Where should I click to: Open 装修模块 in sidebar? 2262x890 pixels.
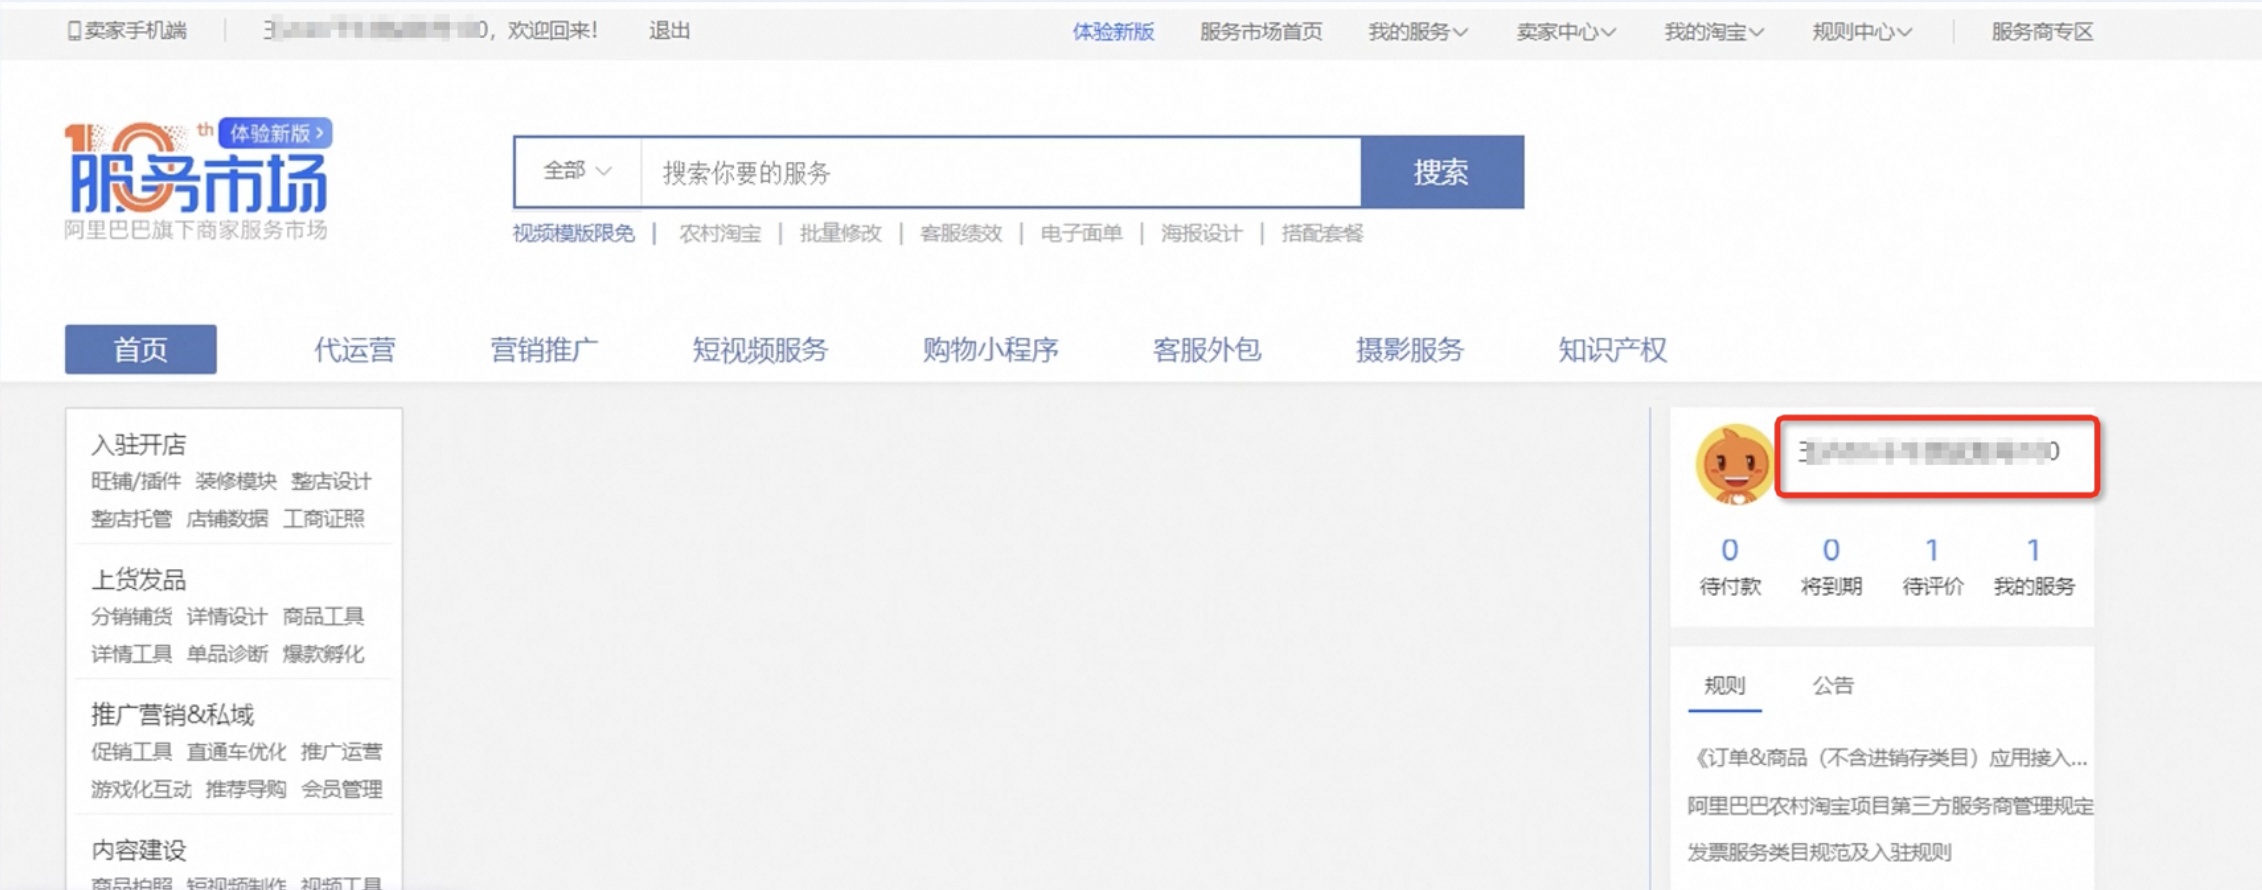(236, 481)
